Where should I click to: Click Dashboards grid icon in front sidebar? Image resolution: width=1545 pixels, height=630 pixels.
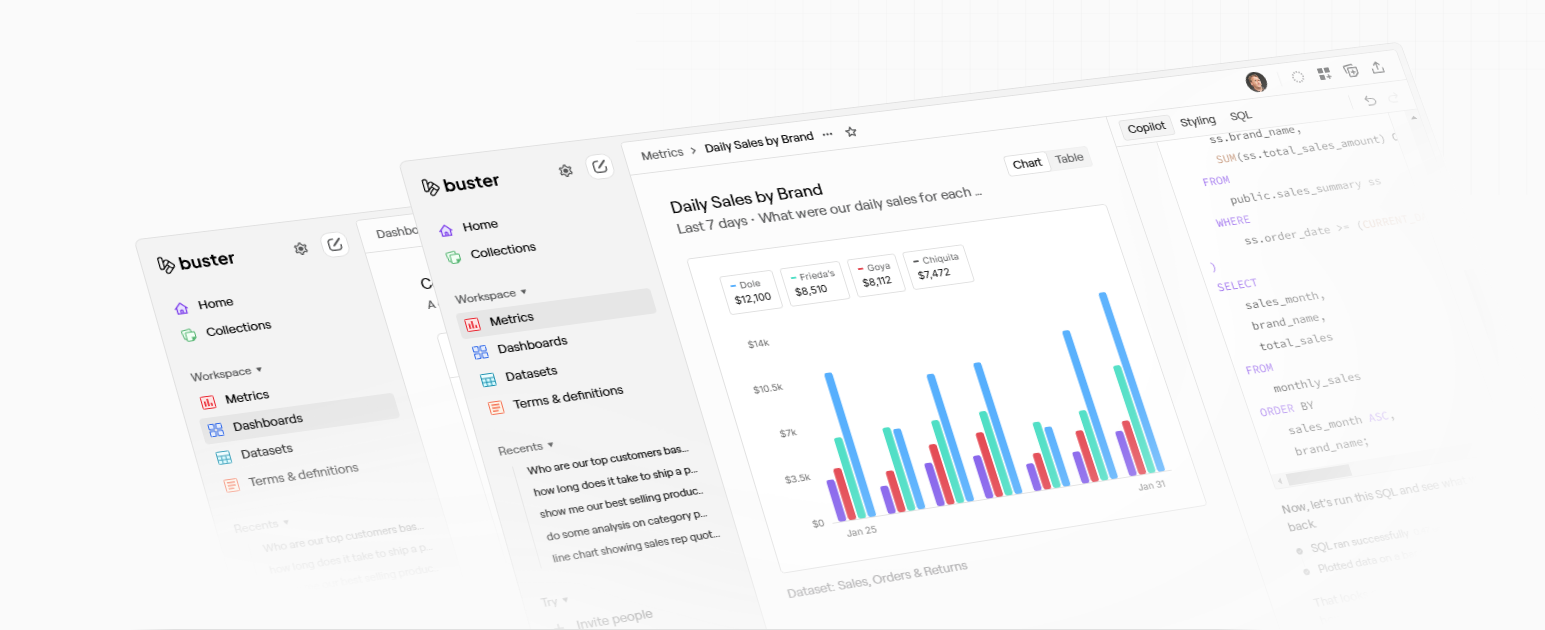pos(480,351)
